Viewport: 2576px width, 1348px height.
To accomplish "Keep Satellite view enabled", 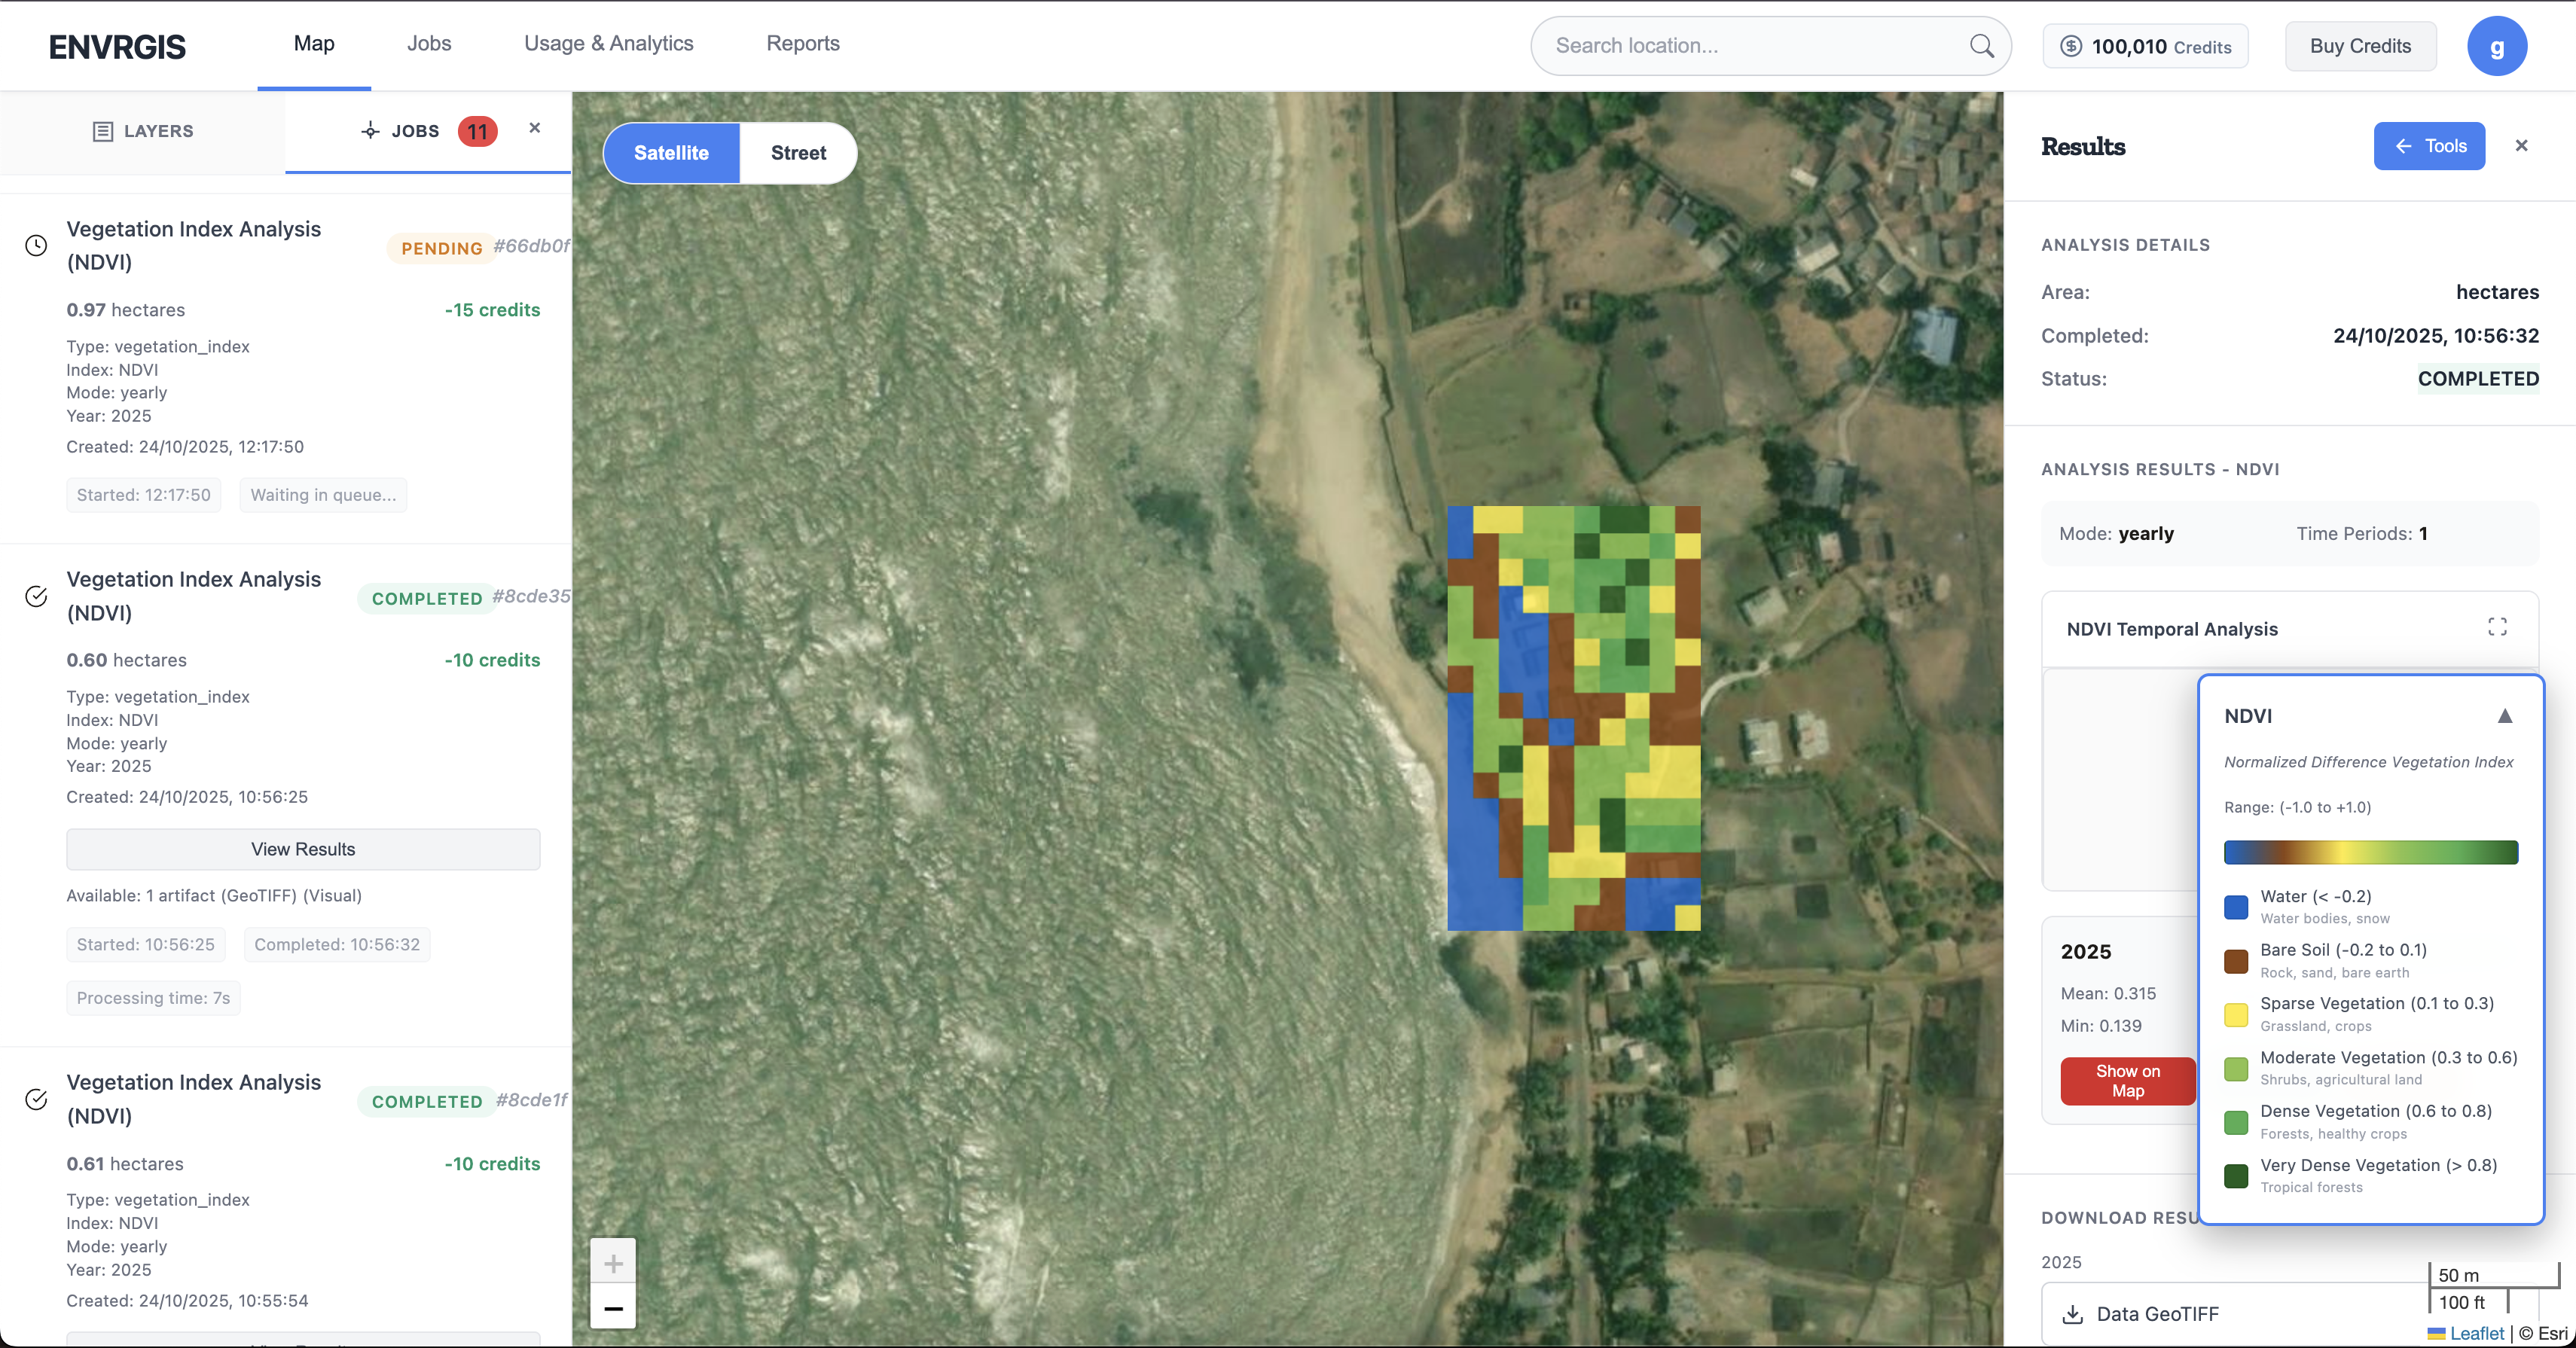I will tap(671, 152).
